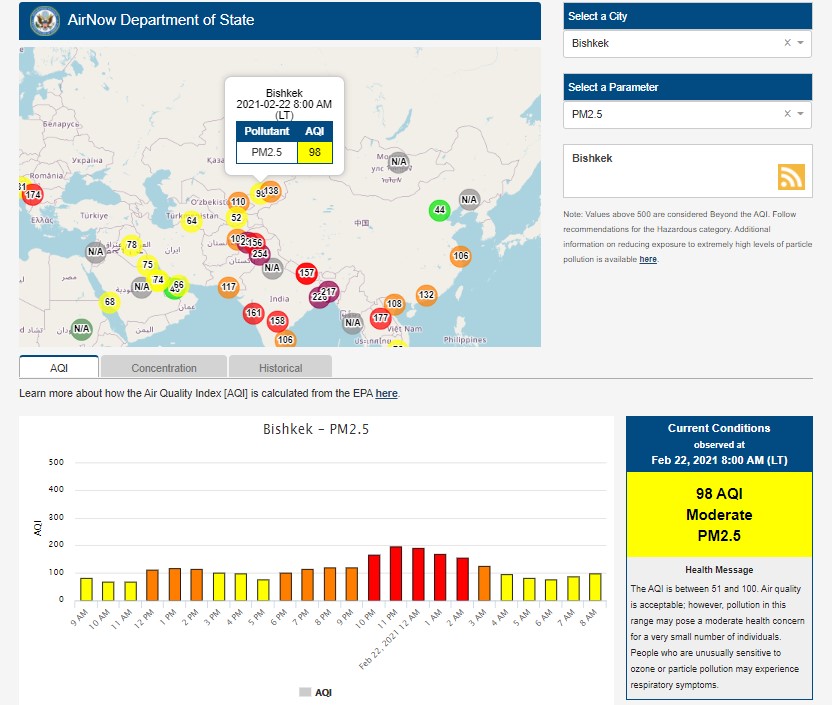Viewport: 832px width, 705px height.
Task: Clear the Bishkek city selection
Action: click(x=787, y=43)
